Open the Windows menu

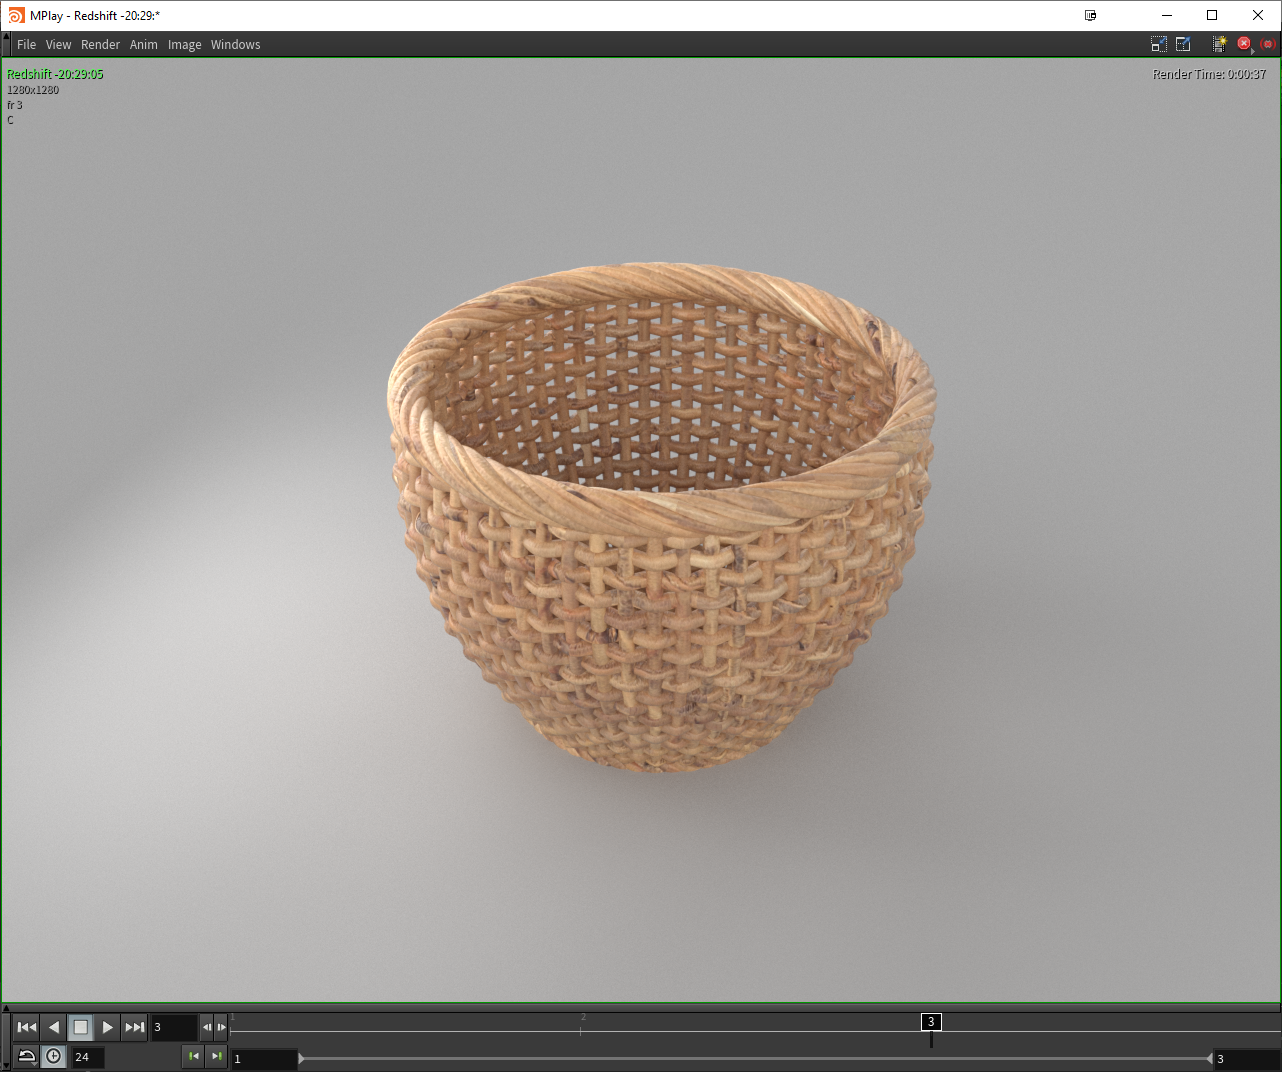tap(235, 45)
